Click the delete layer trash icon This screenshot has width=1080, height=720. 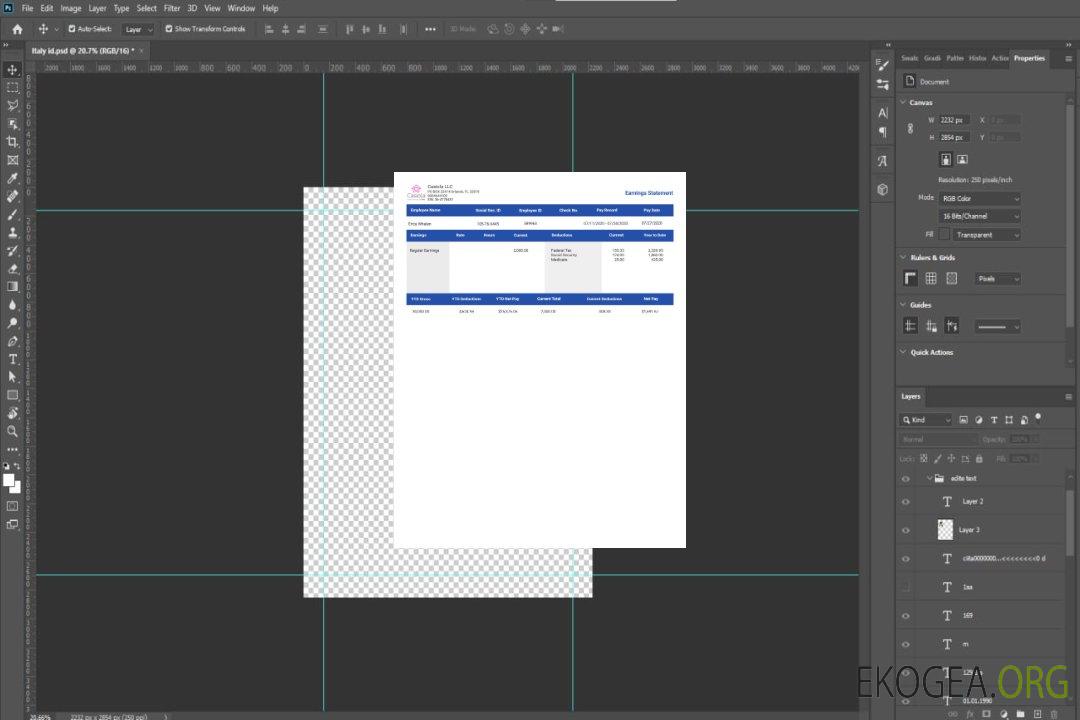[1054, 714]
